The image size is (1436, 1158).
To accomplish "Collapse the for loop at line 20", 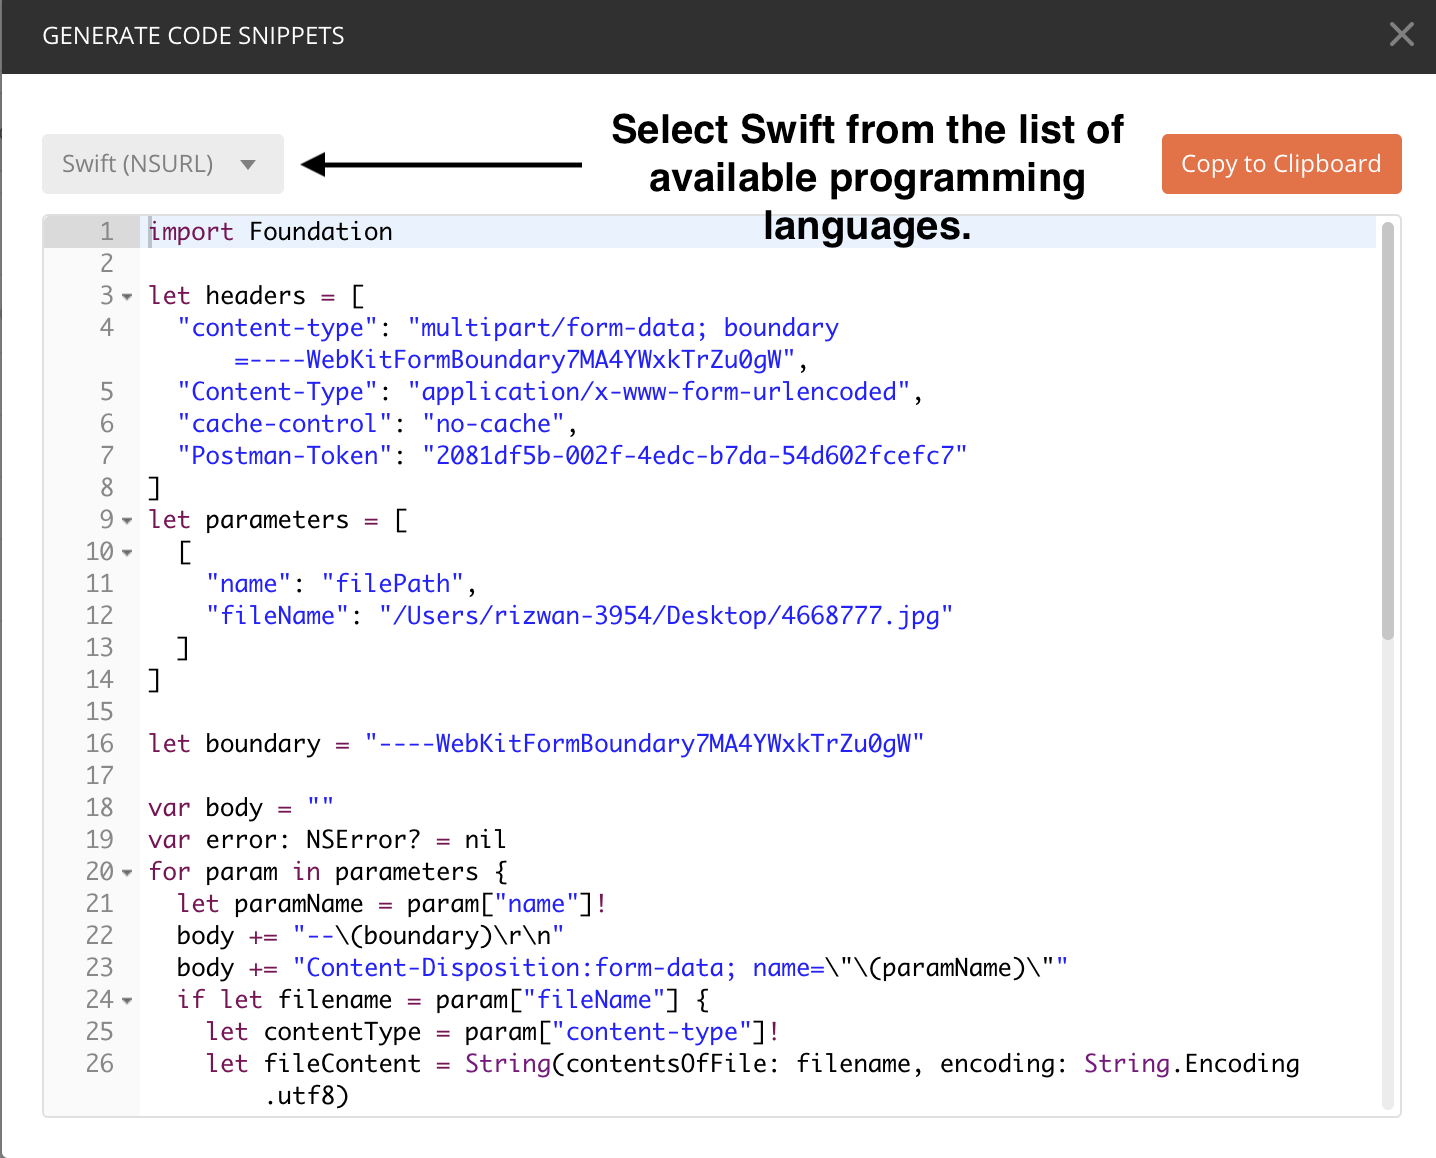I will tap(127, 873).
